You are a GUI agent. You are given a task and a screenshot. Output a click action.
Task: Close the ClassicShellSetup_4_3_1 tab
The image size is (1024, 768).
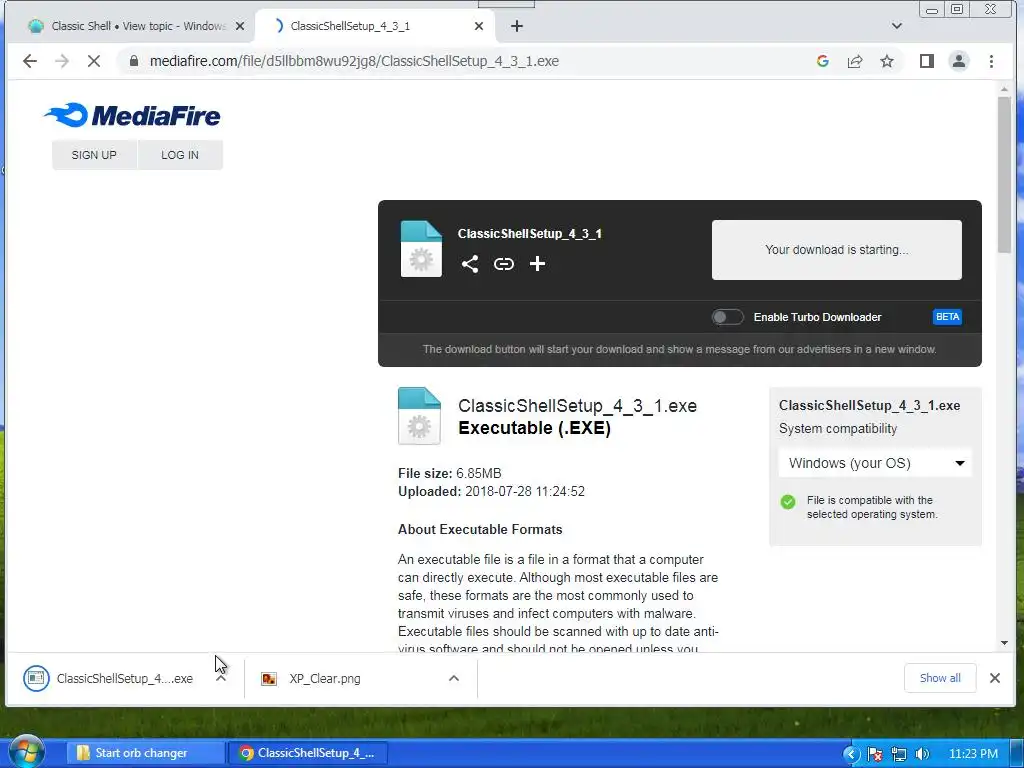[479, 26]
